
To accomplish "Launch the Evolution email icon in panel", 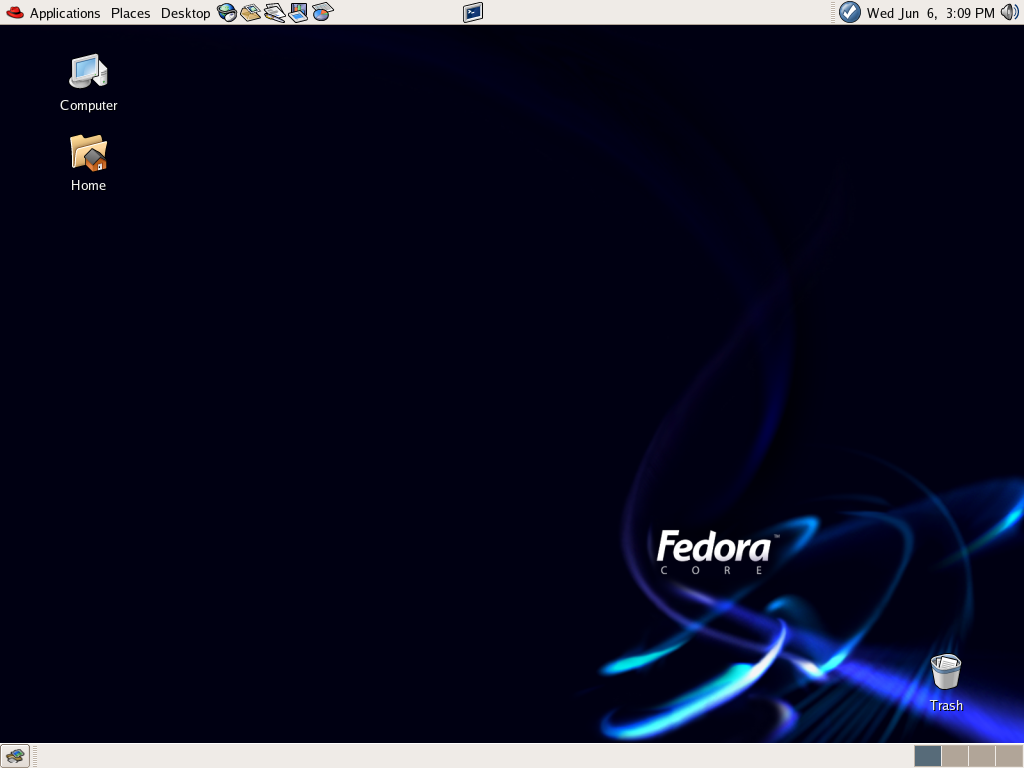I will [250, 12].
